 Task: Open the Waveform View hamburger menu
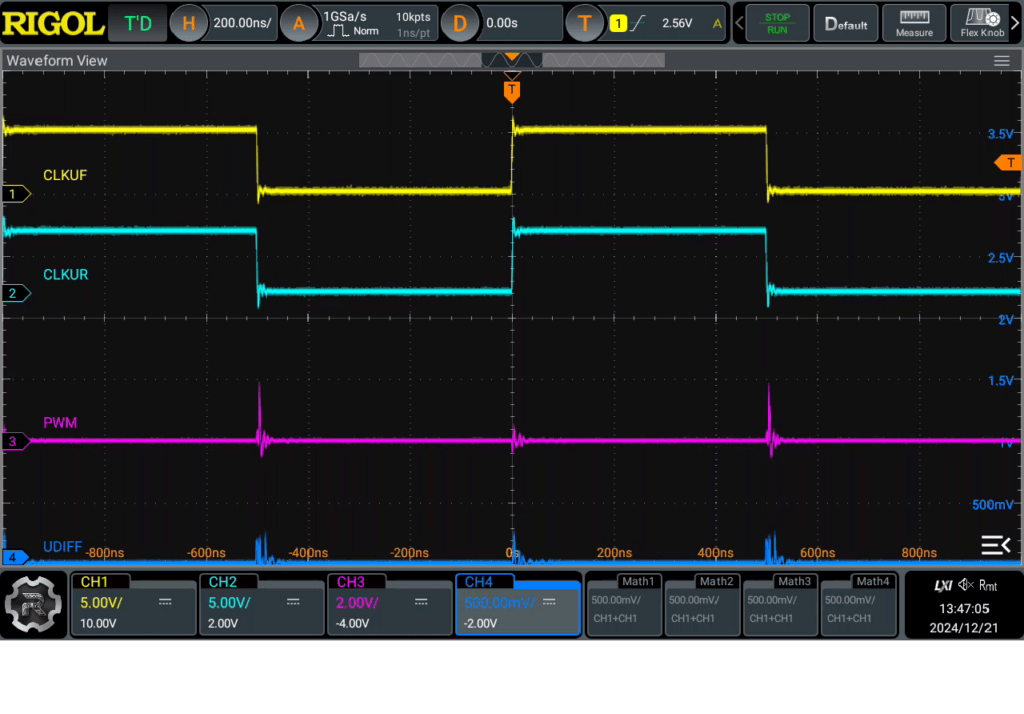click(1001, 61)
